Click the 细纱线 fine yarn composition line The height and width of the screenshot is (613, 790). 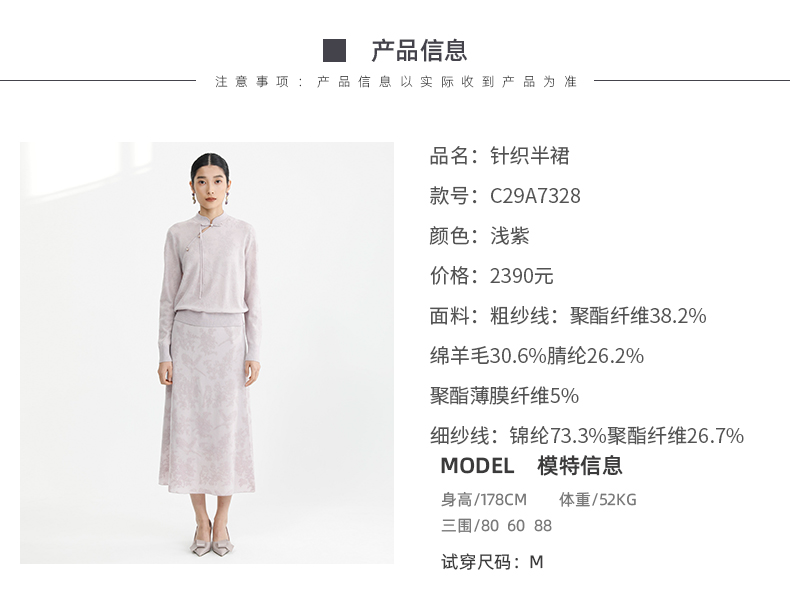(586, 436)
